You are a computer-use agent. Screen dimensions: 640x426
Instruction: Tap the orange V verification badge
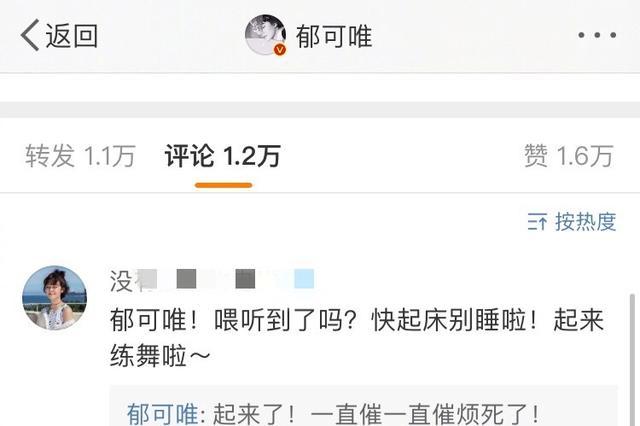280,50
